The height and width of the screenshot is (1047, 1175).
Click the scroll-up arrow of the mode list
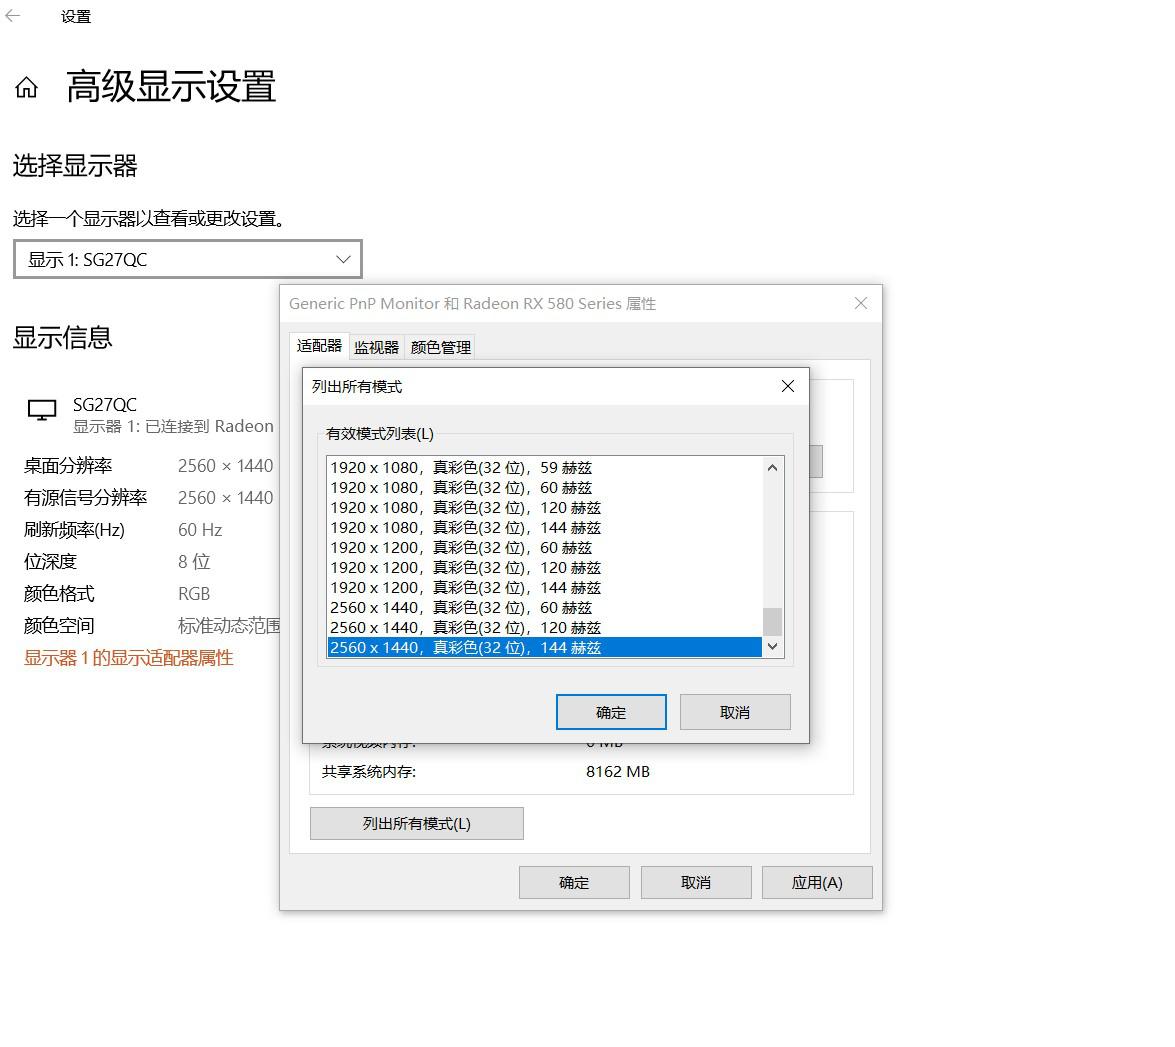coord(772,466)
